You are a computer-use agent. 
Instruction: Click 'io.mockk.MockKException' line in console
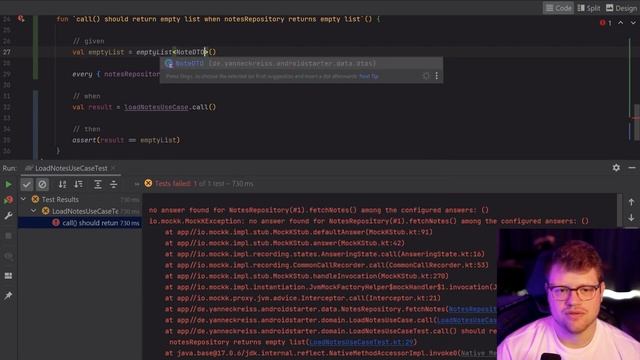[x=369, y=221]
